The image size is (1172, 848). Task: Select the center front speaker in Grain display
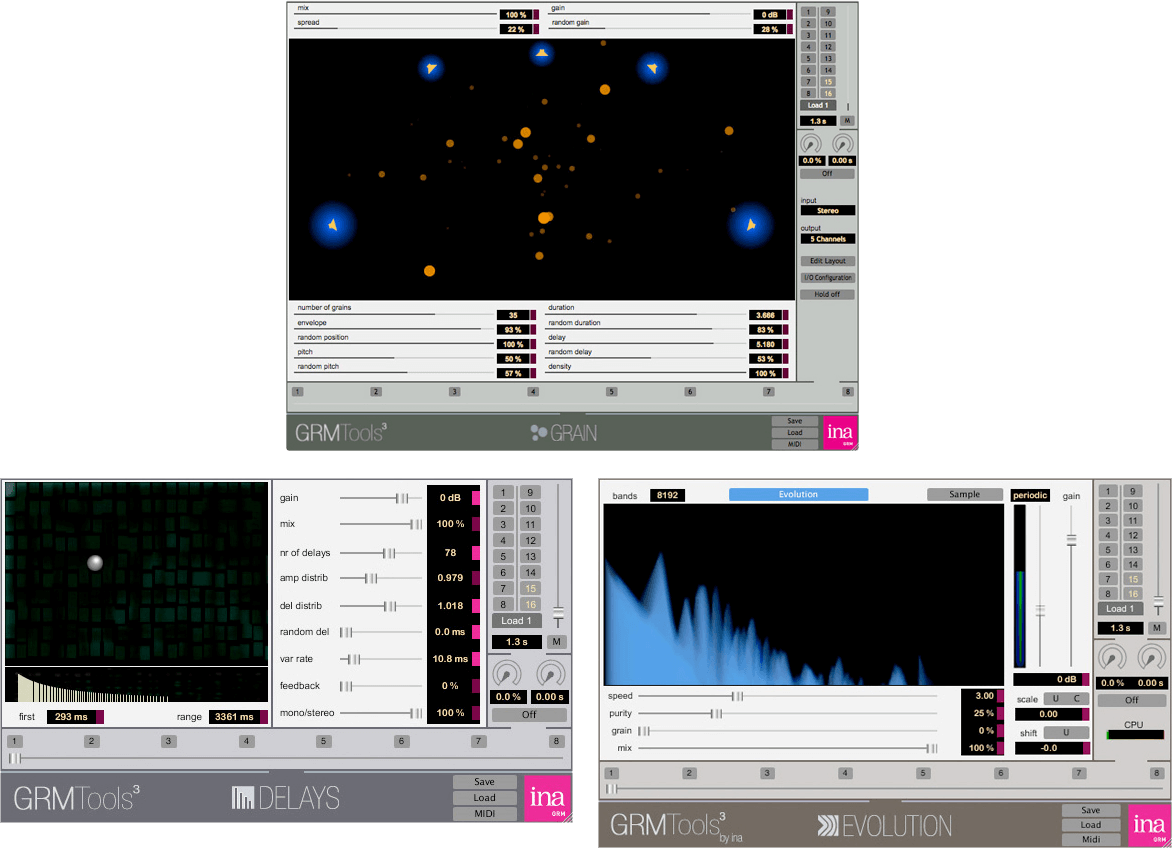[x=541, y=54]
